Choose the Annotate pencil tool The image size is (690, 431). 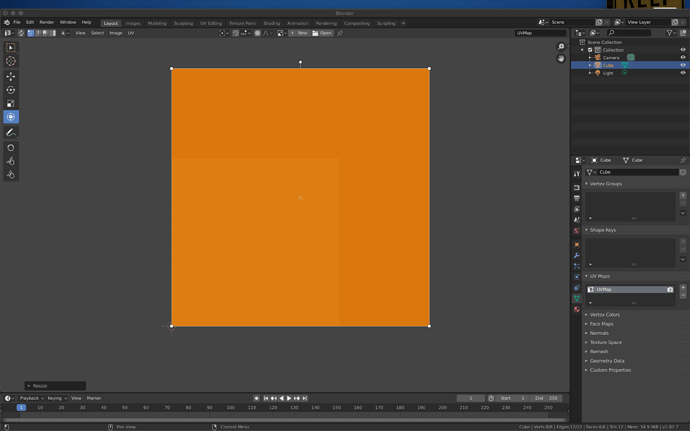pyautogui.click(x=11, y=133)
